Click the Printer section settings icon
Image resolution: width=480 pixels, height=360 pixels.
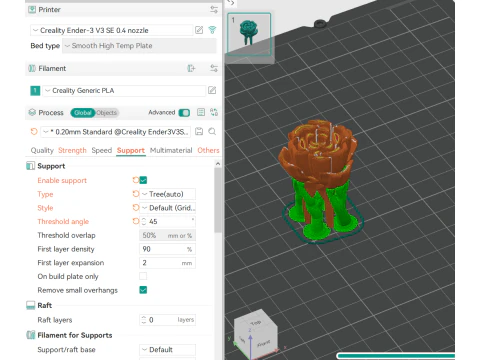tap(214, 10)
